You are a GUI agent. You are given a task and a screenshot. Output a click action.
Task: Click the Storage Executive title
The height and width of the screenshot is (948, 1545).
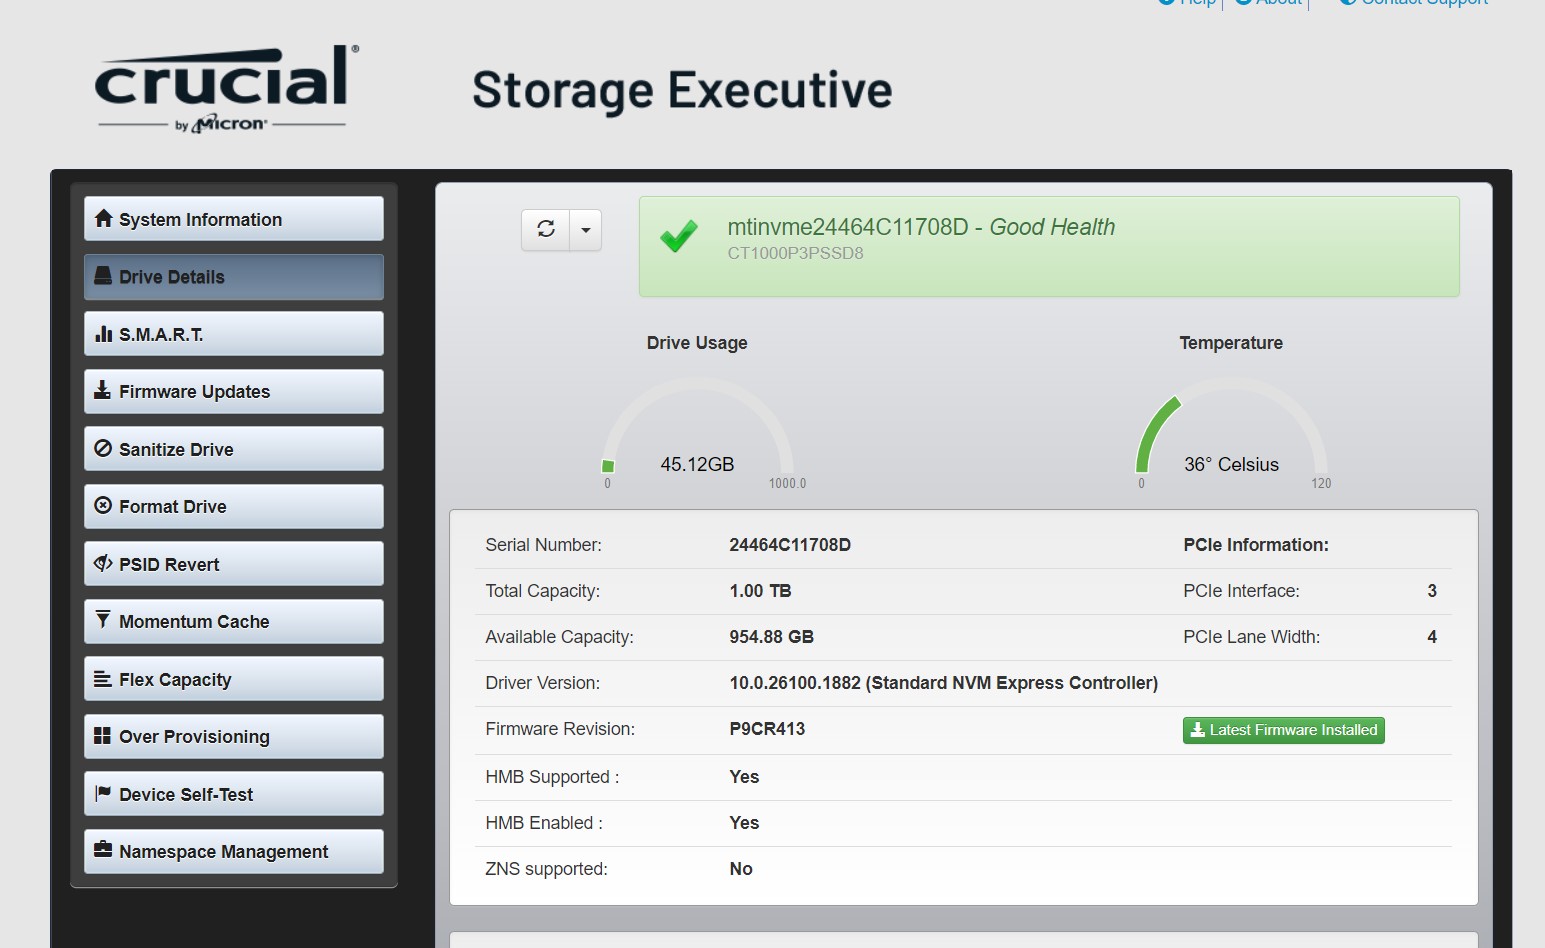pos(682,91)
